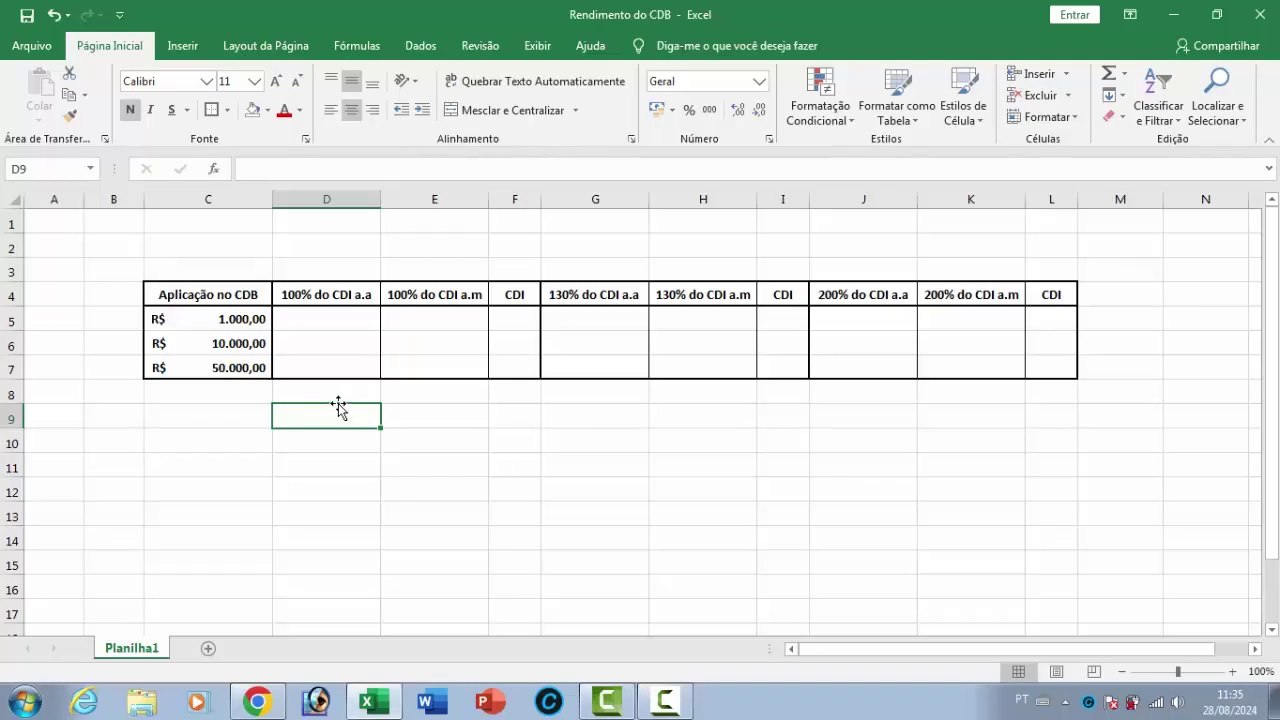Select the Planilha1 sheet tab
The width and height of the screenshot is (1280, 720).
[x=132, y=648]
